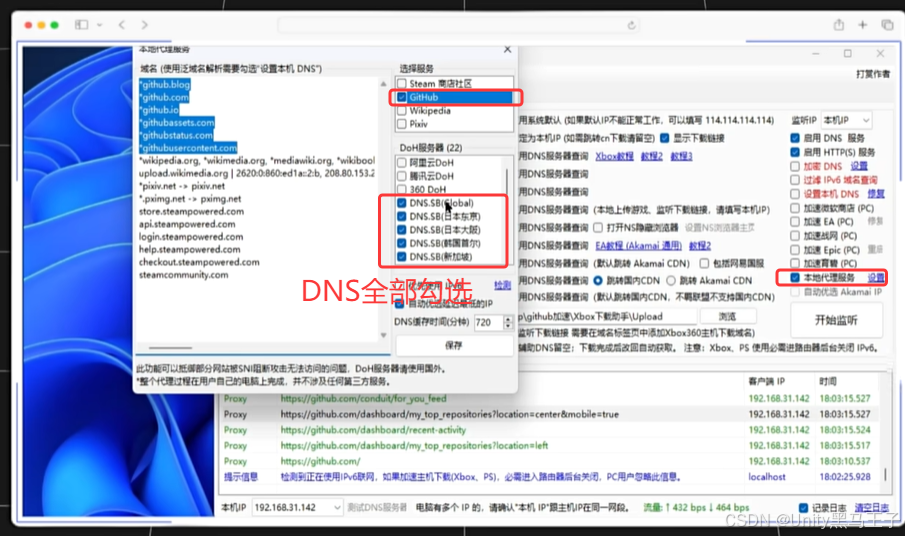The image size is (905, 536).
Task: Toggle DNS.SB(Global) server checkbox
Action: [x=402, y=203]
